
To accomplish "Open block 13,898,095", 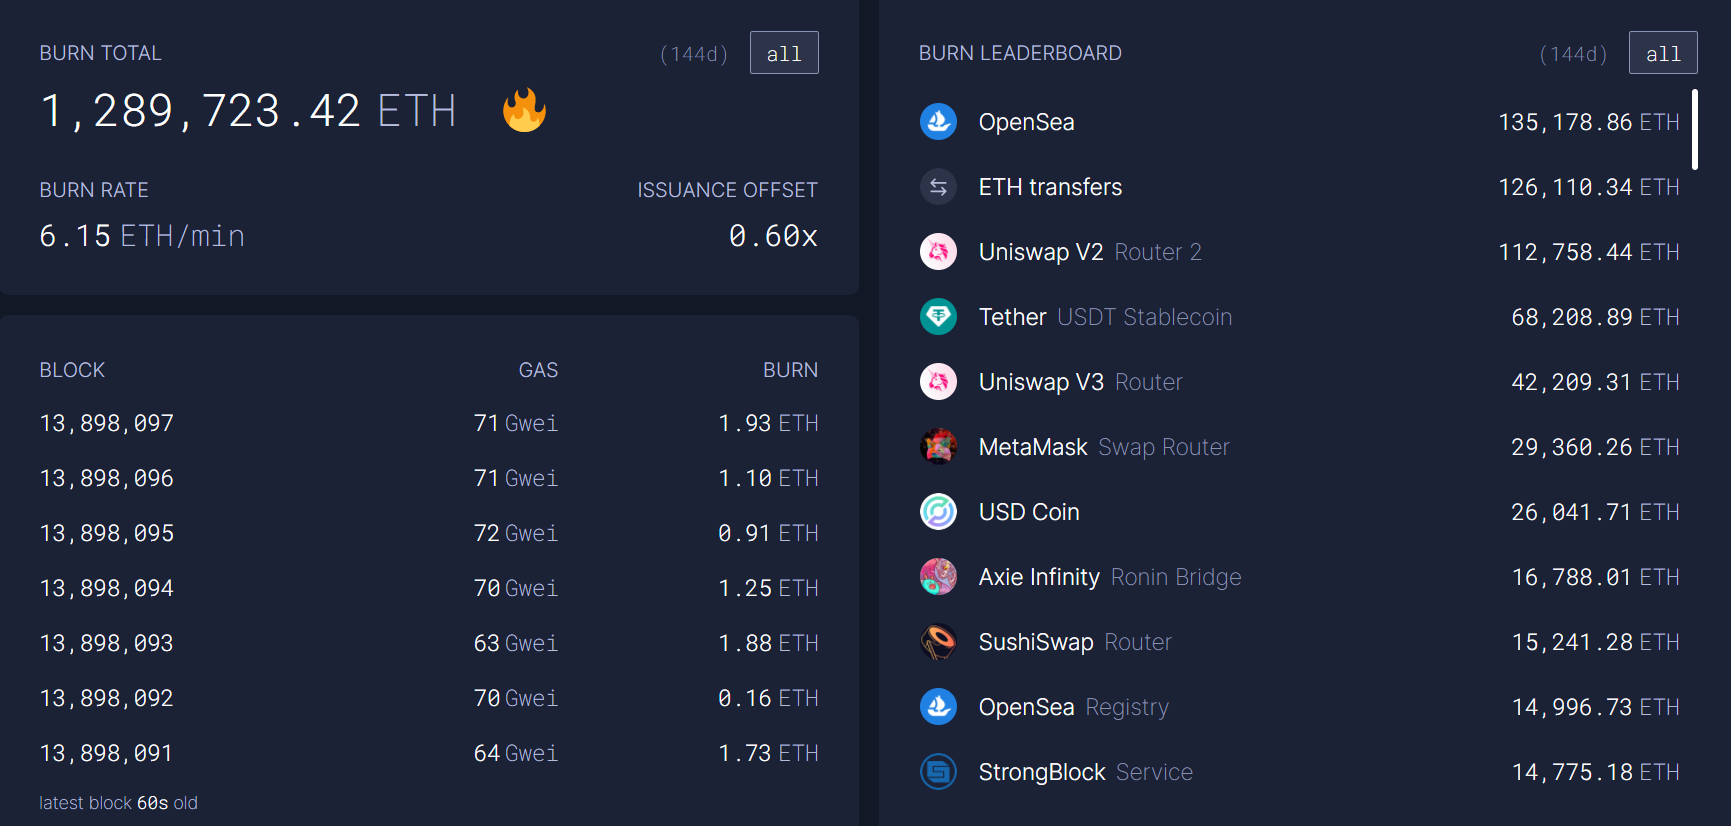I will 107,534.
